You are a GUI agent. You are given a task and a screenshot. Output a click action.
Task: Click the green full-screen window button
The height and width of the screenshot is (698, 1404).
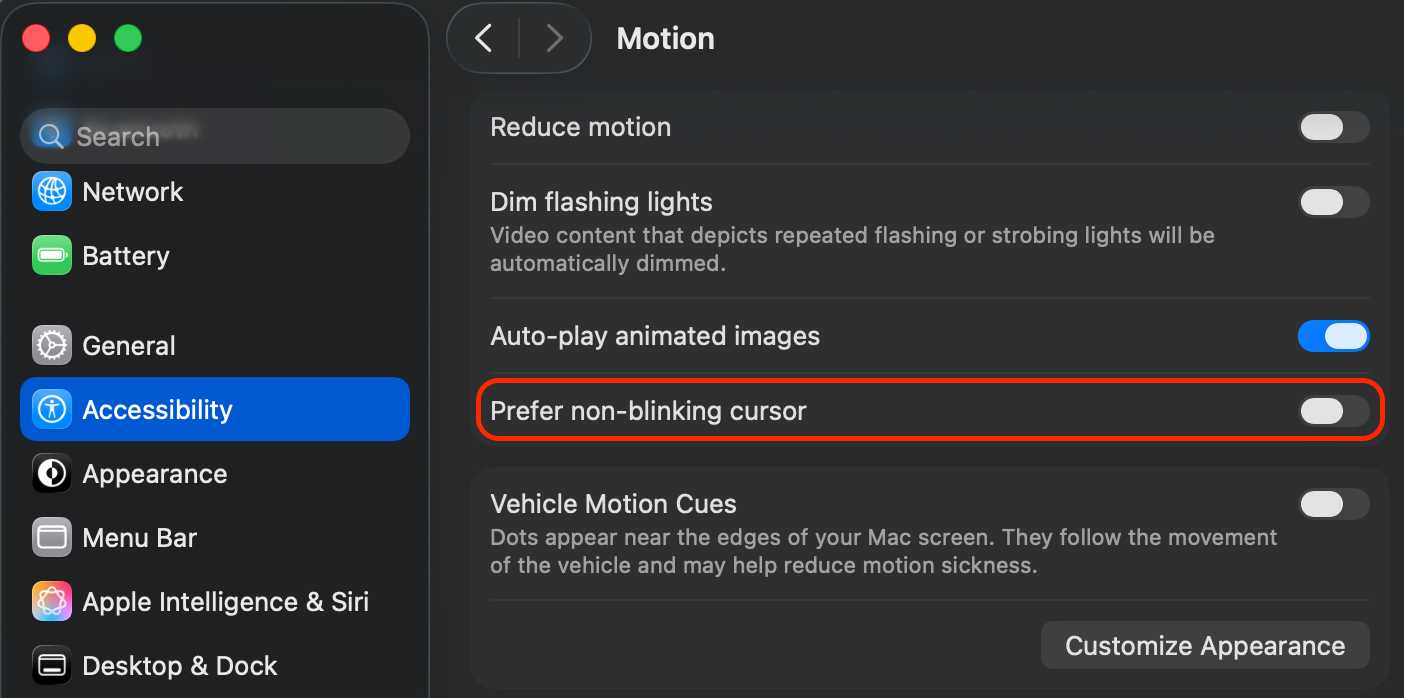coord(128,39)
